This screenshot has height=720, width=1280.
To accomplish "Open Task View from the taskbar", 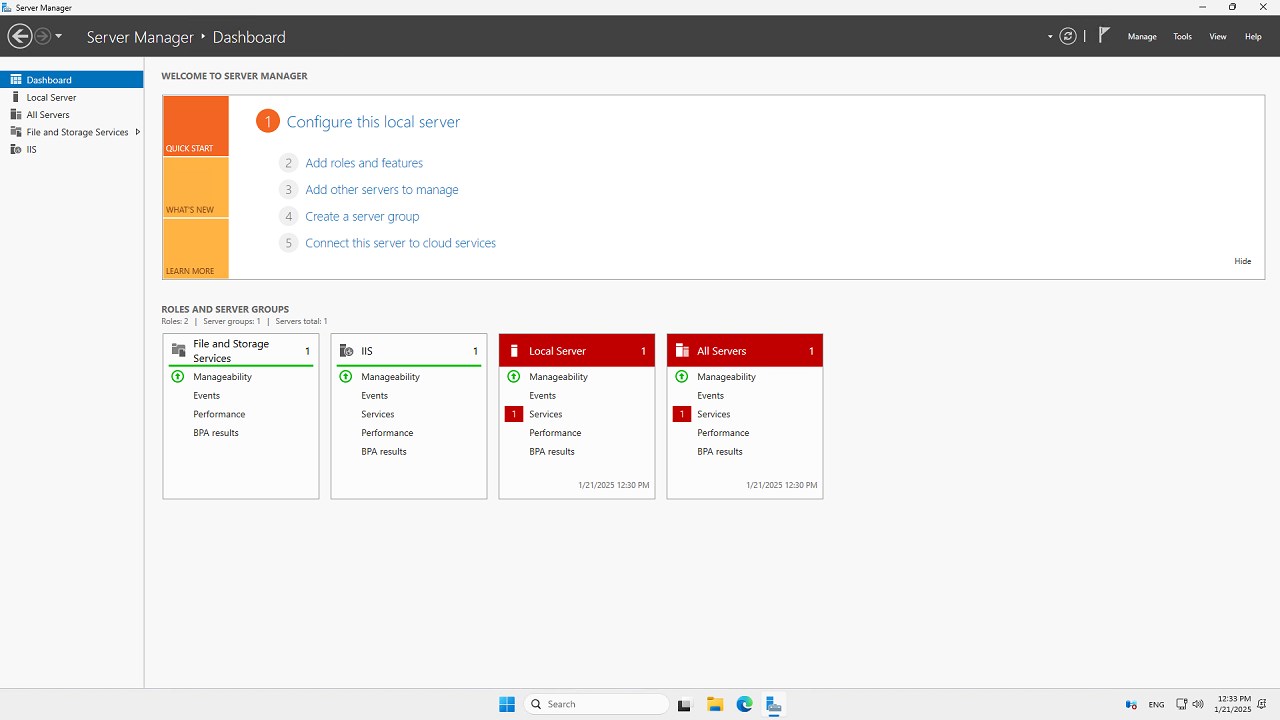I will pyautogui.click(x=684, y=704).
